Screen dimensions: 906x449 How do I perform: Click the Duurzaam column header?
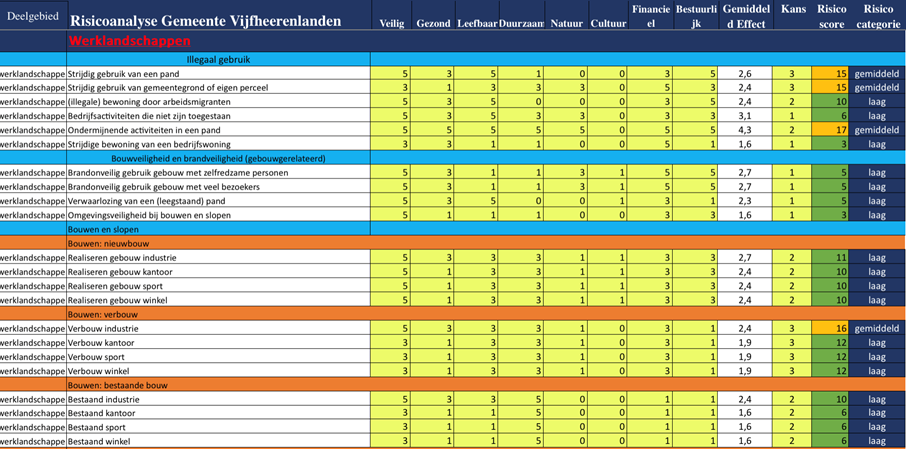[522, 23]
